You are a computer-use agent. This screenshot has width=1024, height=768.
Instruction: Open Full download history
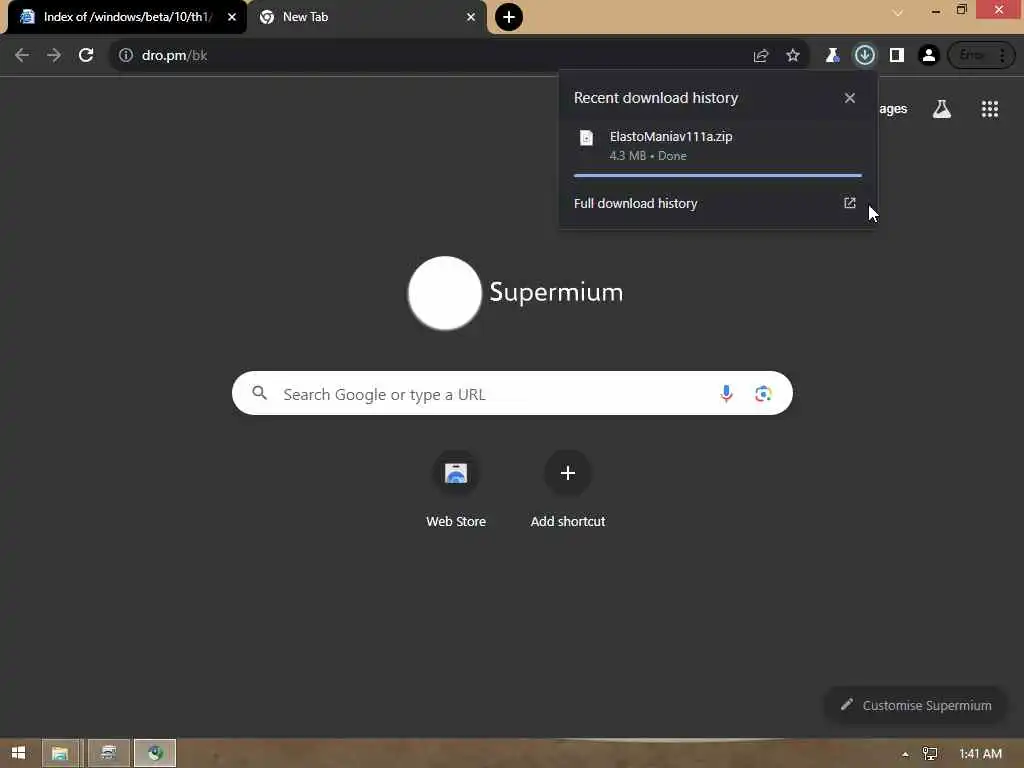[718, 203]
